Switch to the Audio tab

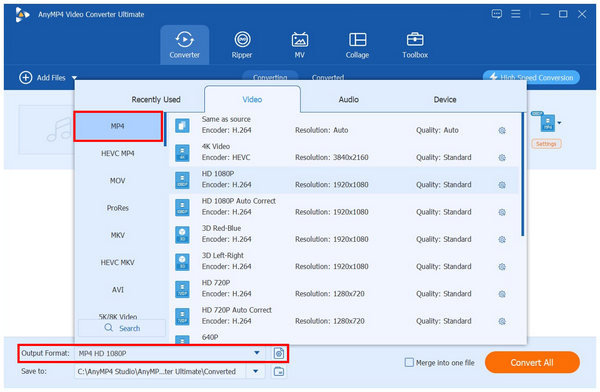point(349,100)
